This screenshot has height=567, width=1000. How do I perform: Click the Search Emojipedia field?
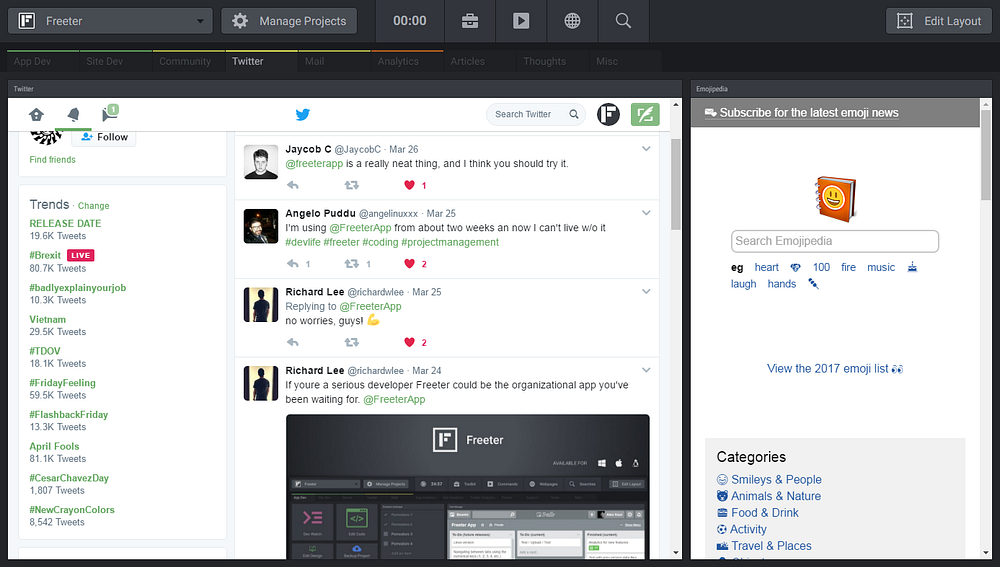pos(835,241)
